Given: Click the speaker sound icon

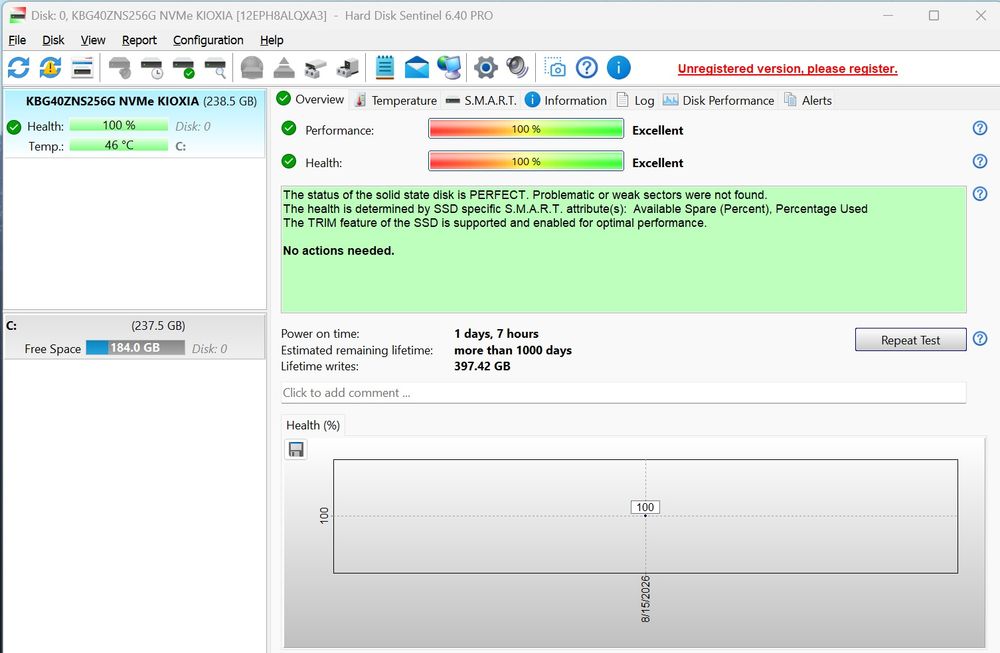Looking at the screenshot, I should [517, 68].
